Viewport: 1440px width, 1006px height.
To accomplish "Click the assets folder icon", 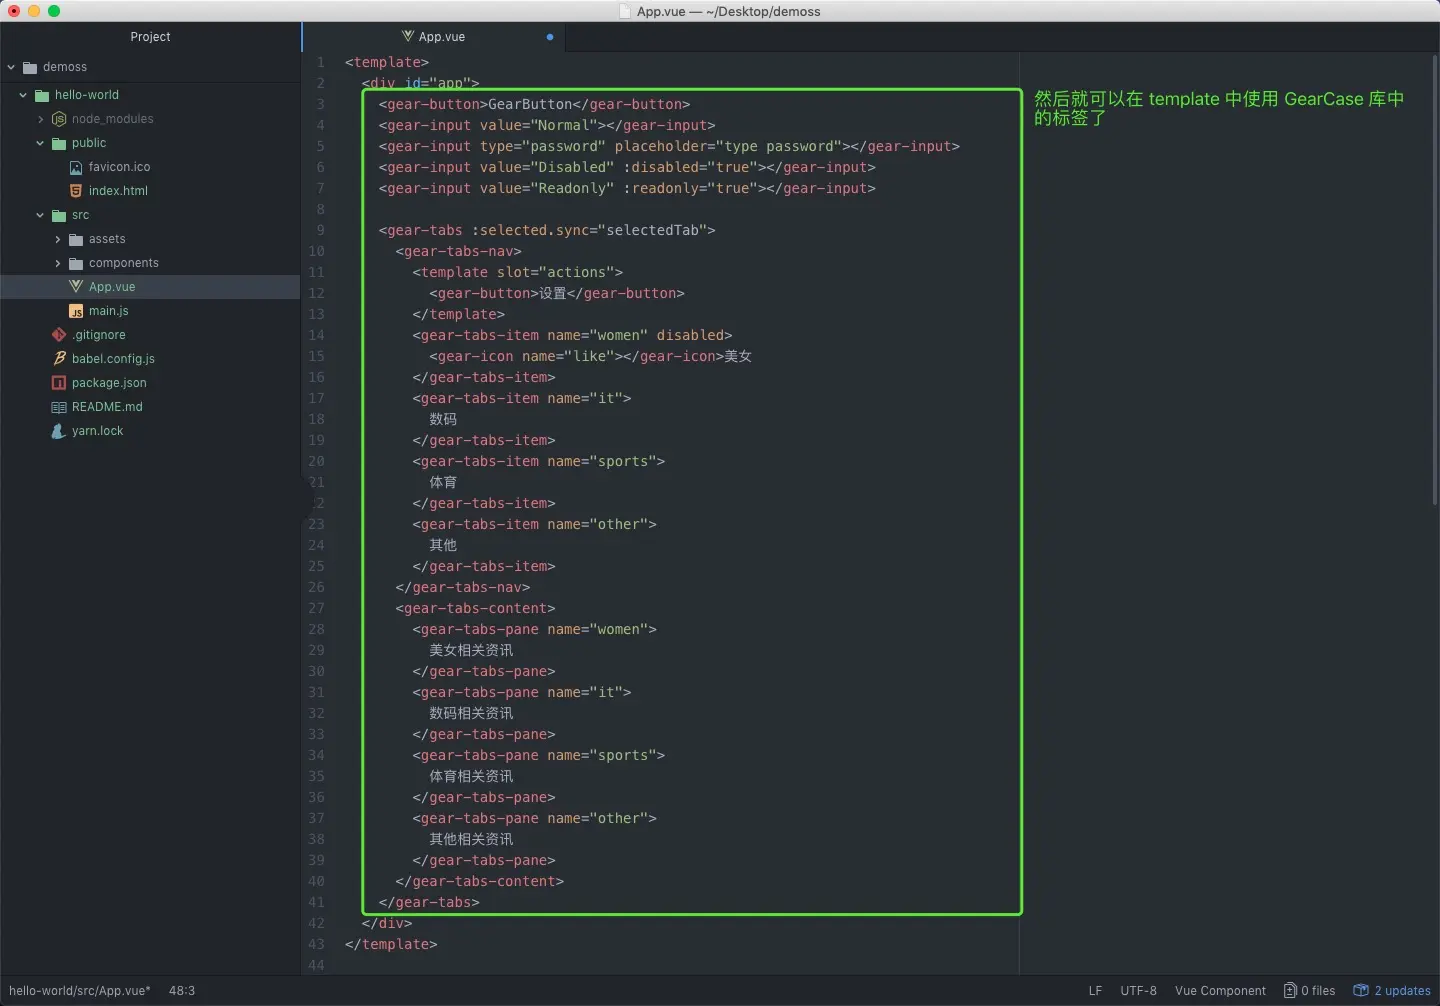I will (x=76, y=239).
